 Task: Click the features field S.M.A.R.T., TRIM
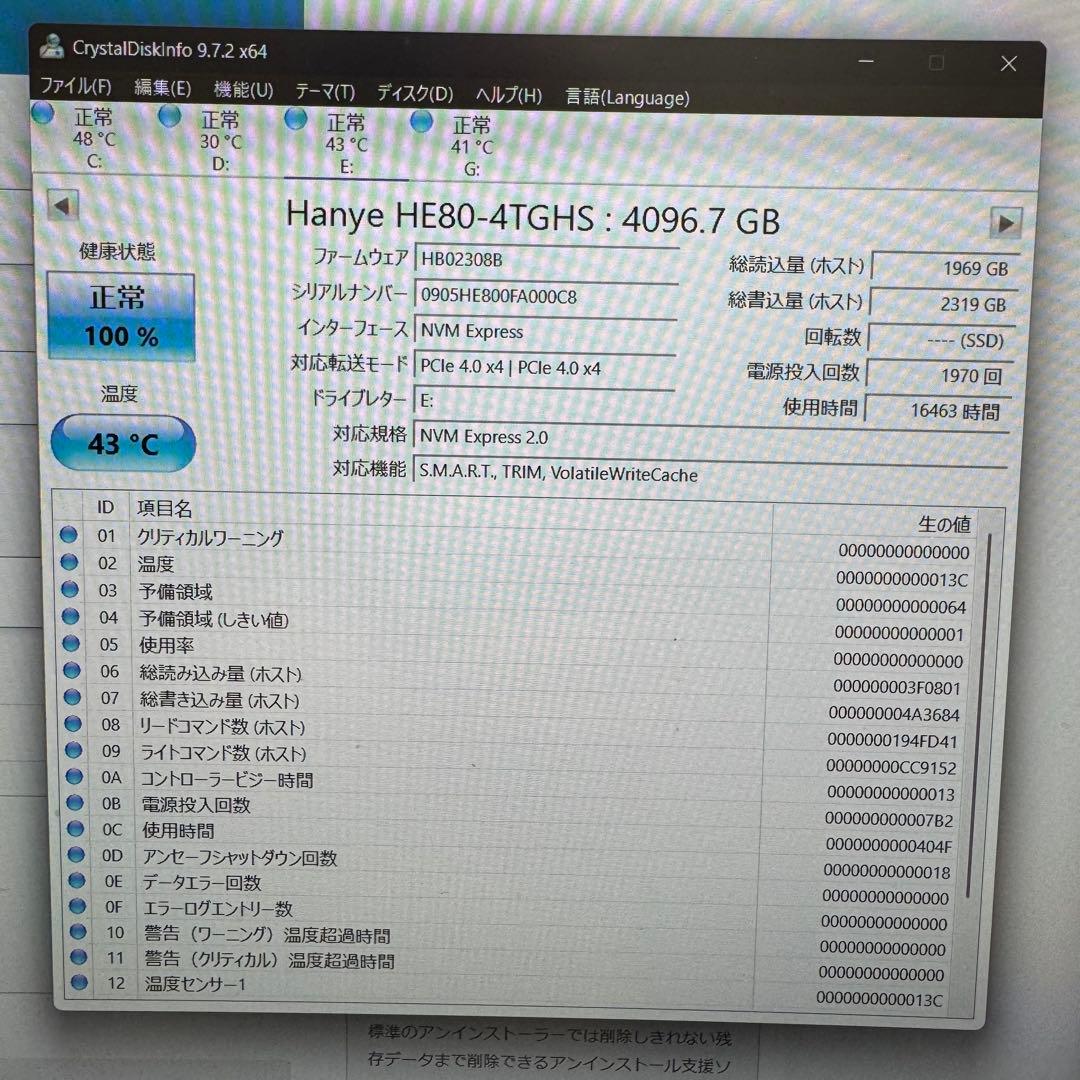coord(710,475)
